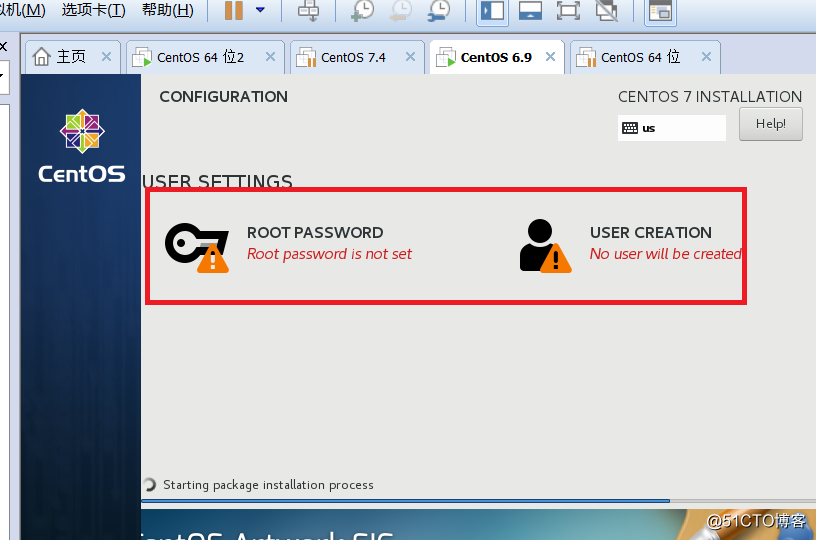Take a snapshot of the virtual machine

click(362, 10)
